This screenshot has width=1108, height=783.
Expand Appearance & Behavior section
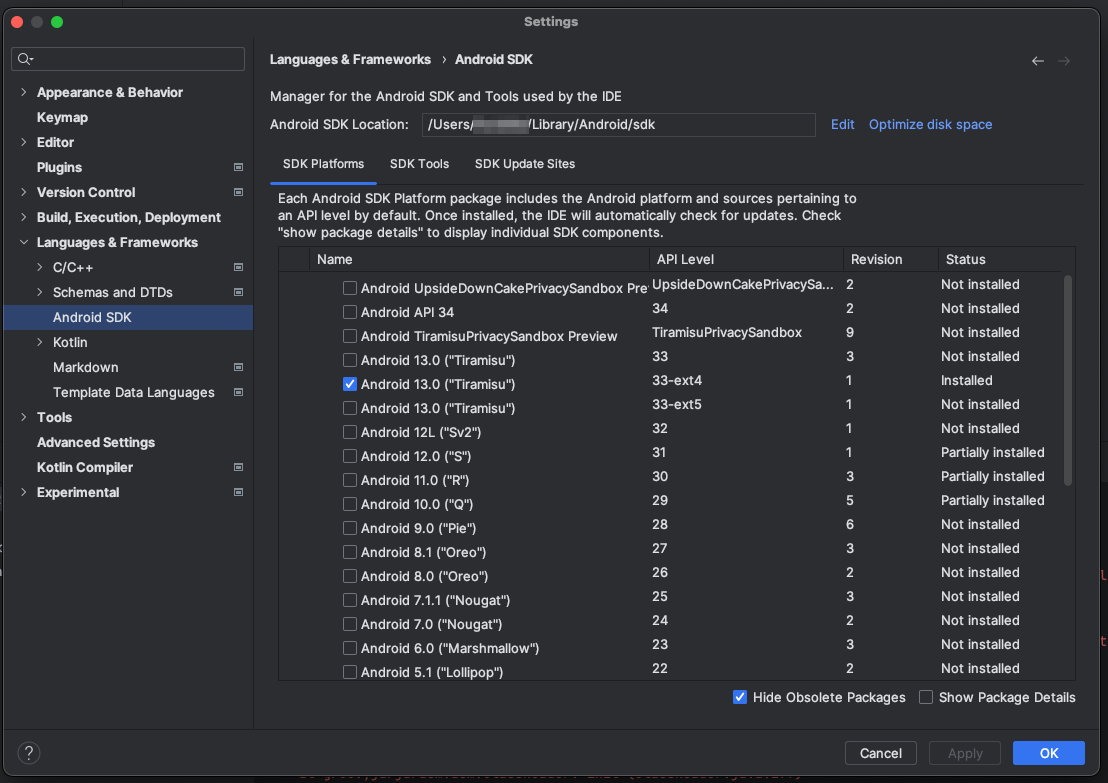(24, 92)
